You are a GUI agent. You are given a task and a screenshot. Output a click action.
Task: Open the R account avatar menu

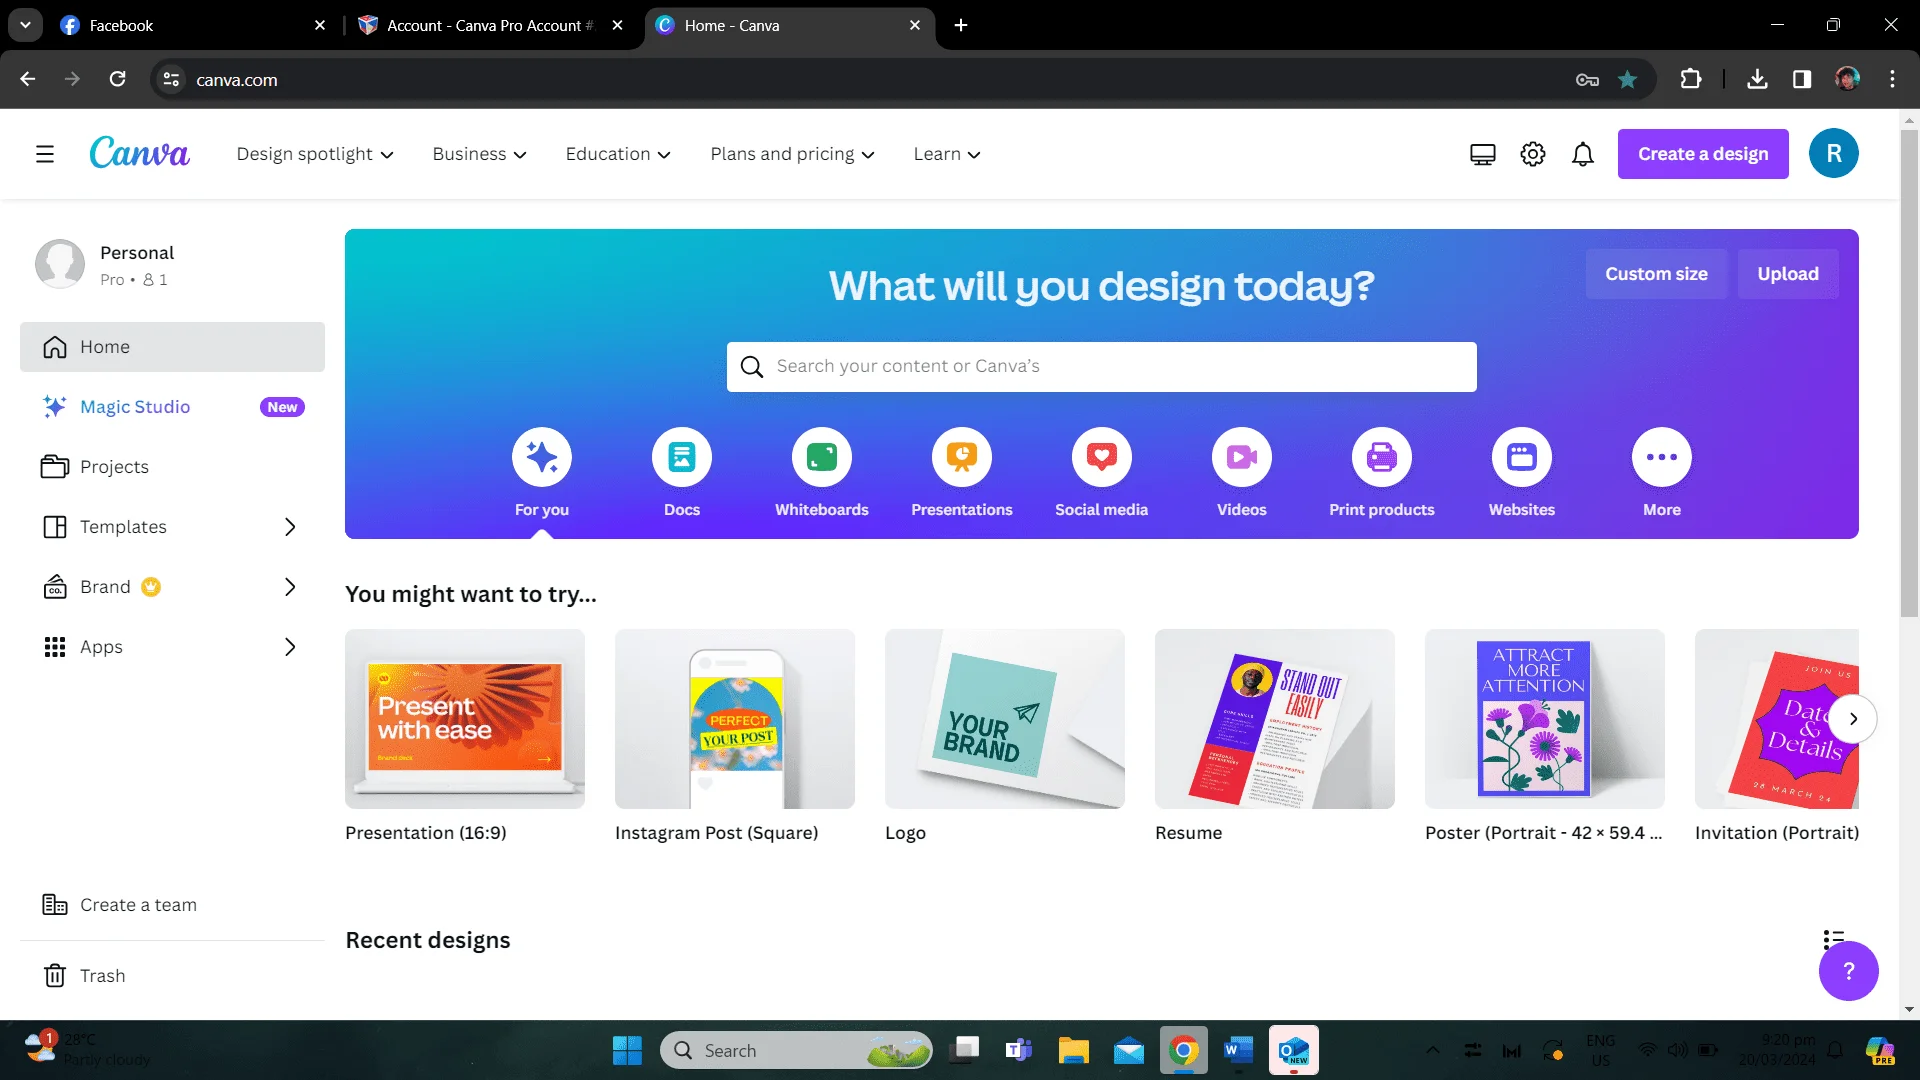[1834, 154]
